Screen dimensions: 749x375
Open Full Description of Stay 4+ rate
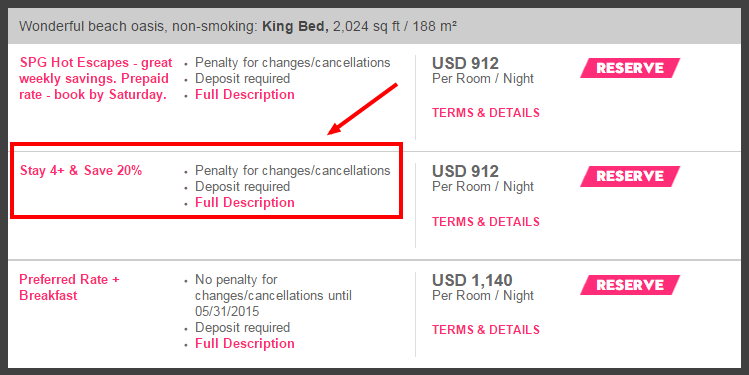click(245, 203)
